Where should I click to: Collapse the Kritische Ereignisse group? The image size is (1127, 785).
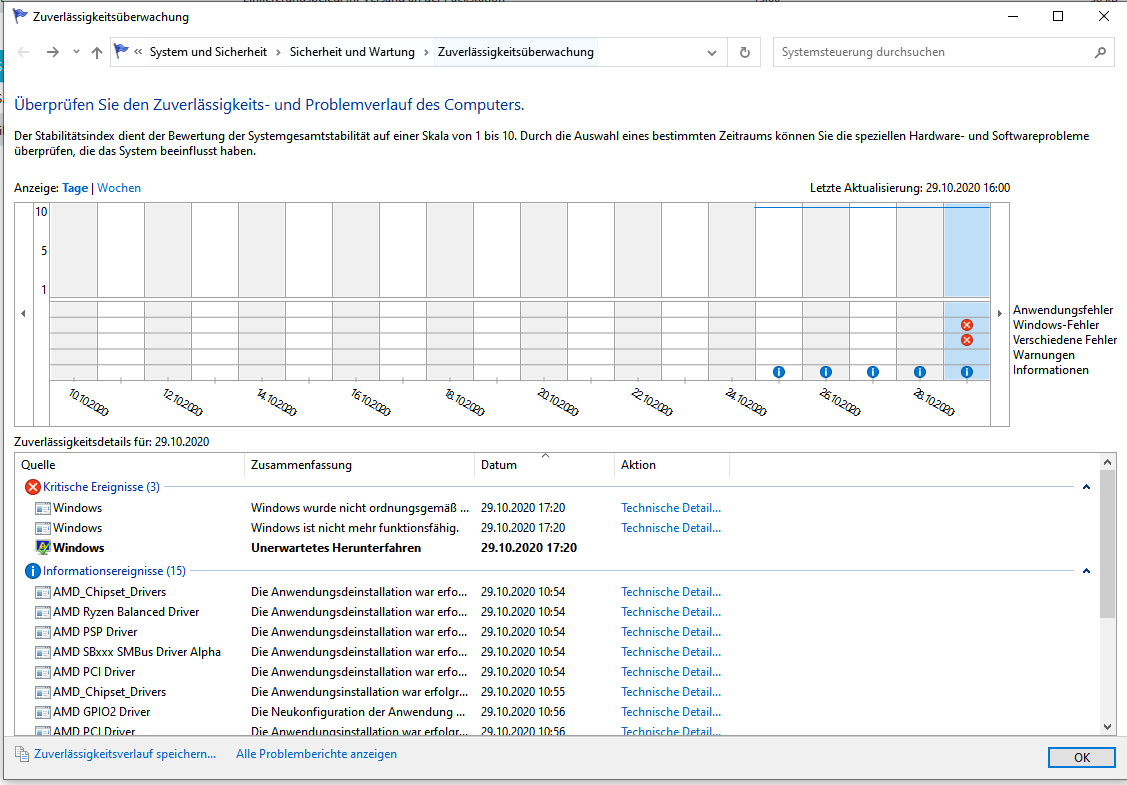tap(1086, 487)
